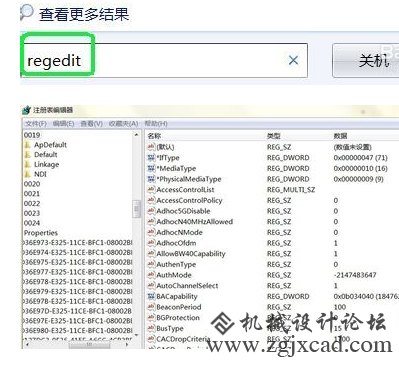The width and height of the screenshot is (399, 366).
Task: Open the 编辑(E) menu
Action: click(63, 124)
